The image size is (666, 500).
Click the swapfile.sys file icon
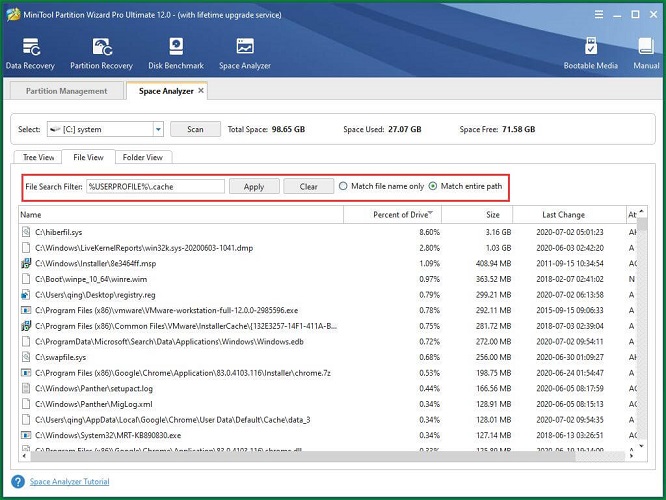click(x=26, y=357)
